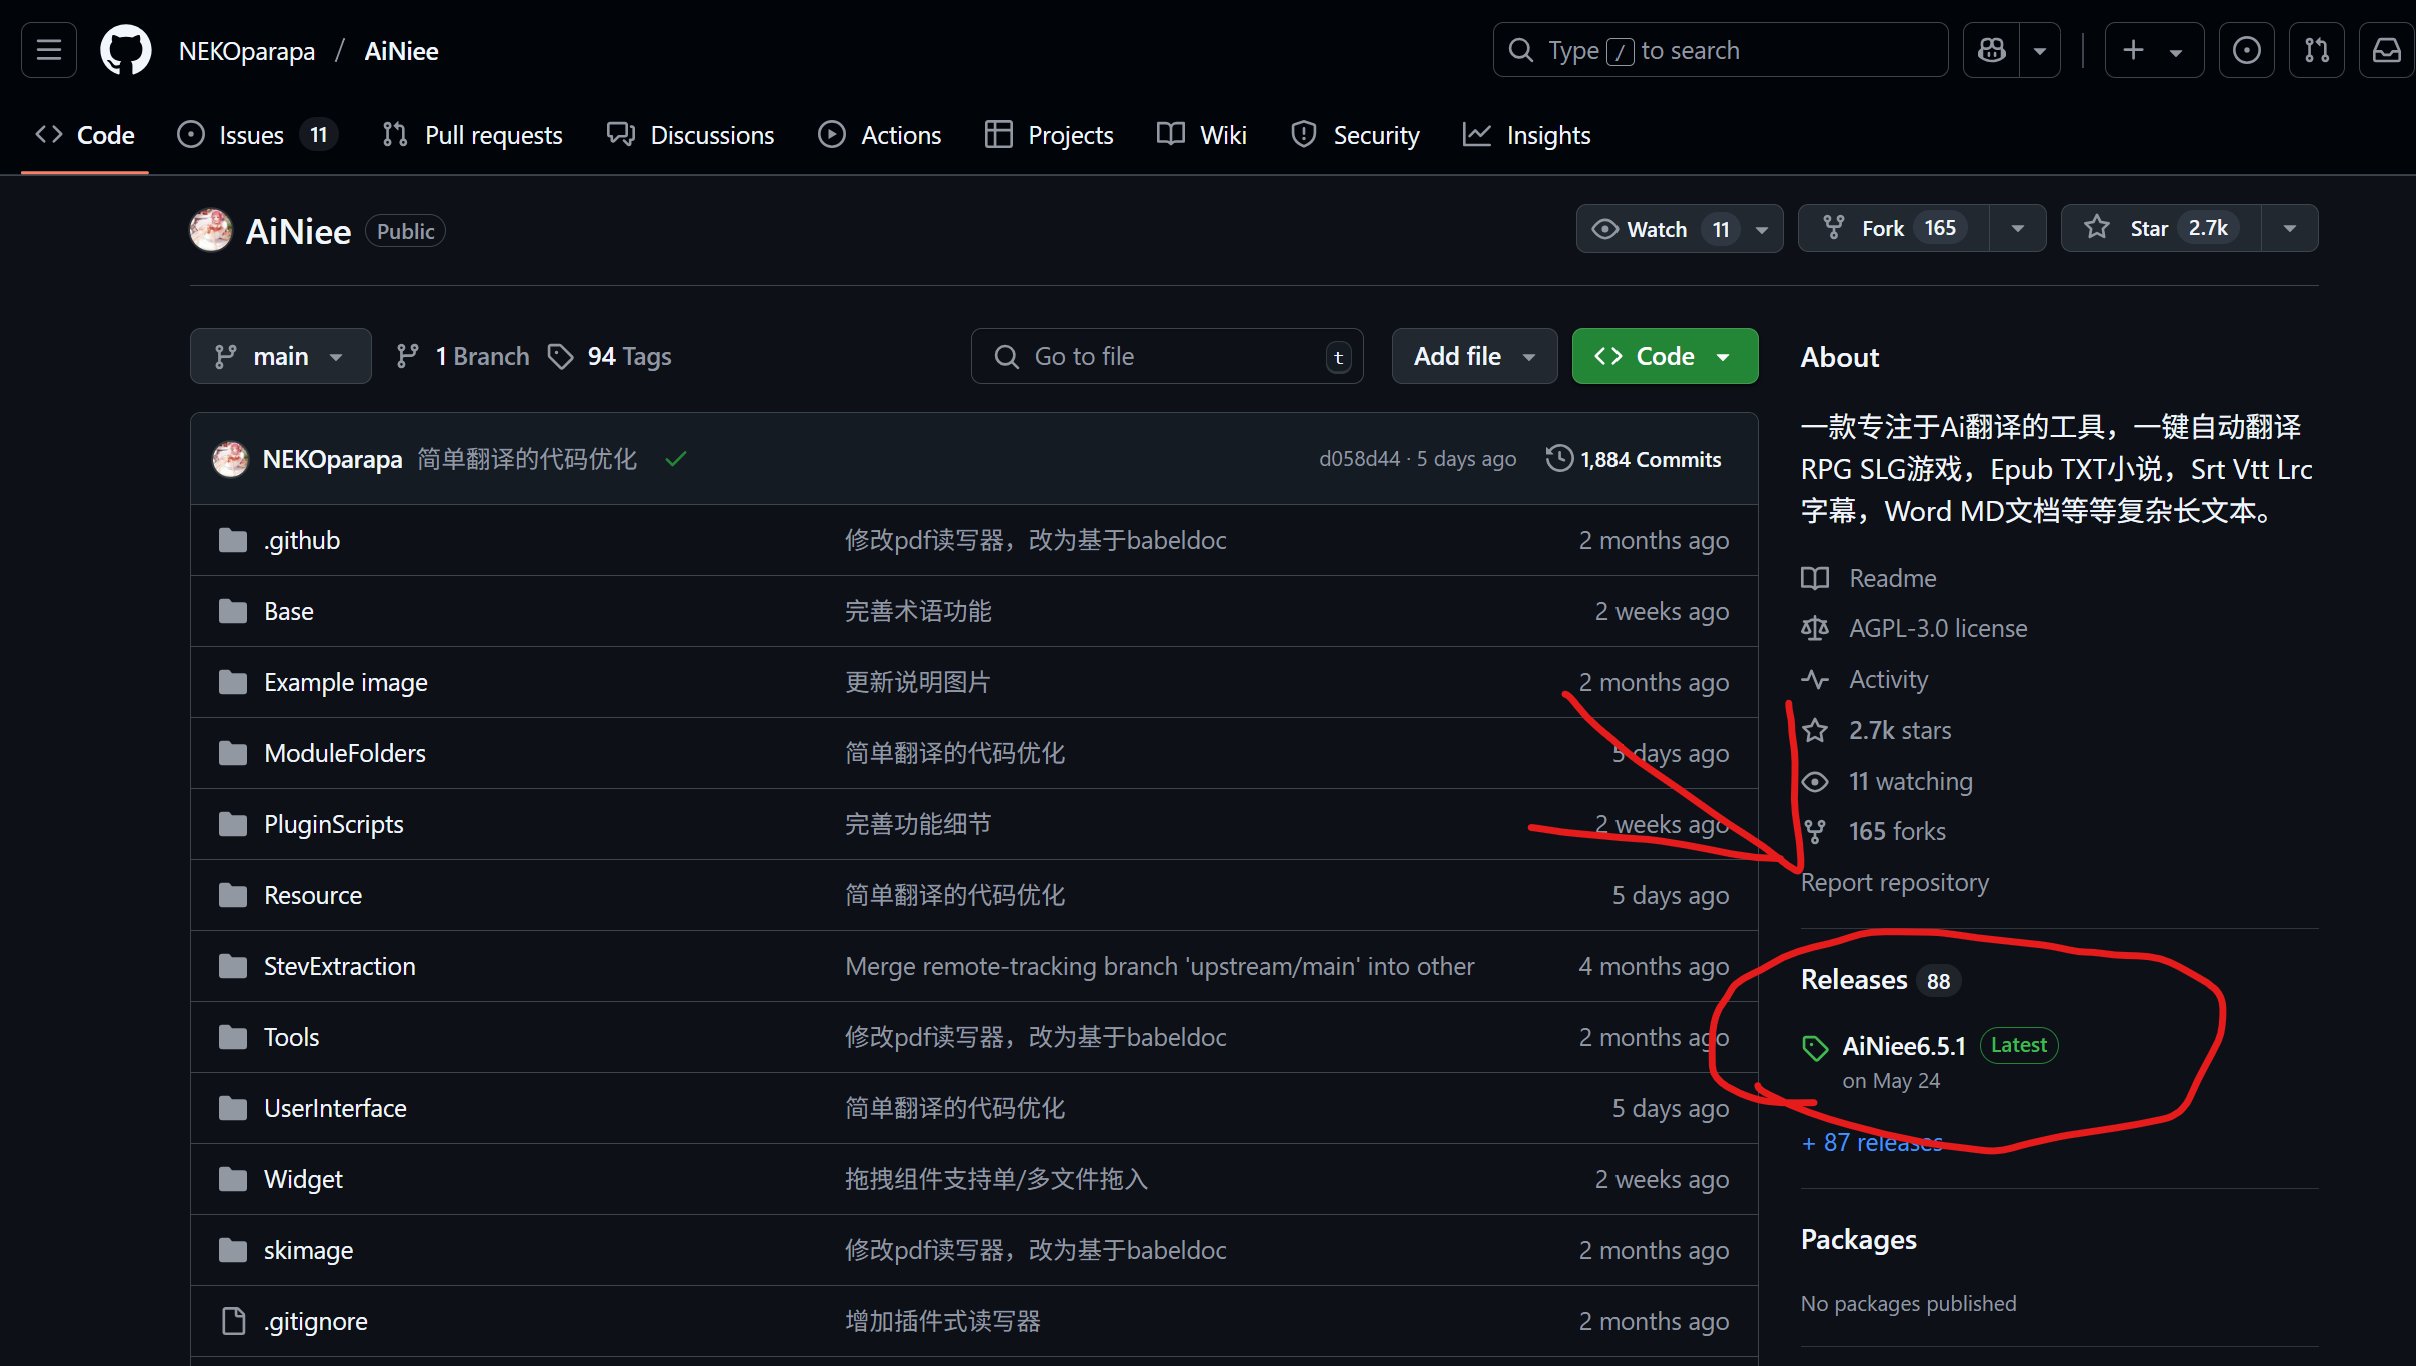Open the Example image folder
Image resolution: width=2416 pixels, height=1366 pixels.
346,682
